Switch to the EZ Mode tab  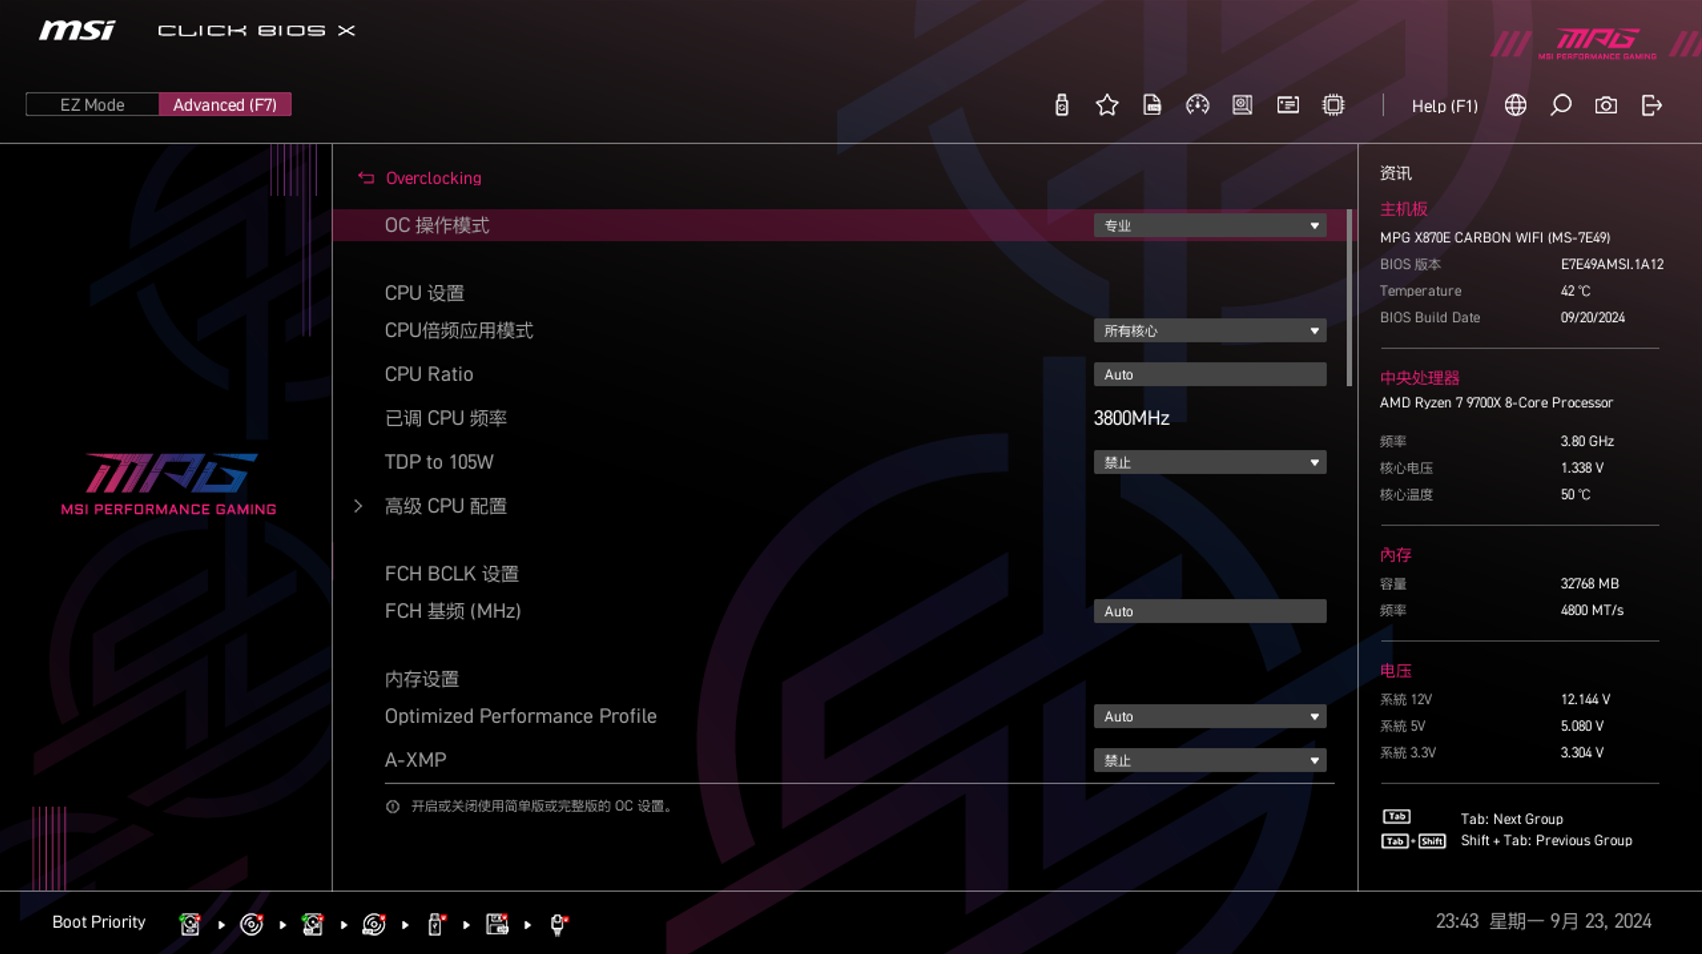point(92,105)
